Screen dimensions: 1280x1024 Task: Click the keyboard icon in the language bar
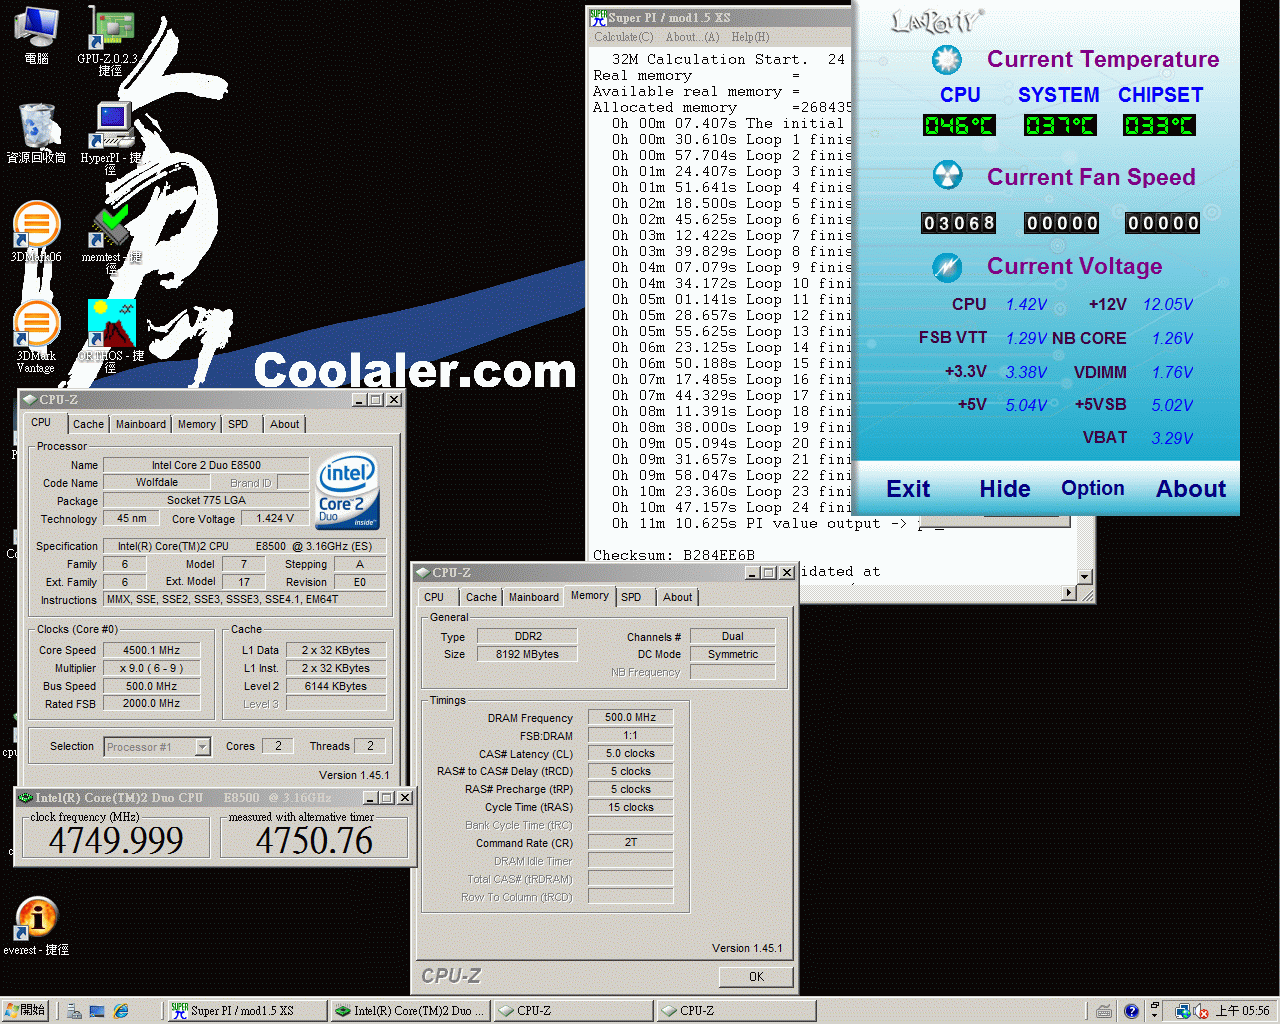1103,1011
